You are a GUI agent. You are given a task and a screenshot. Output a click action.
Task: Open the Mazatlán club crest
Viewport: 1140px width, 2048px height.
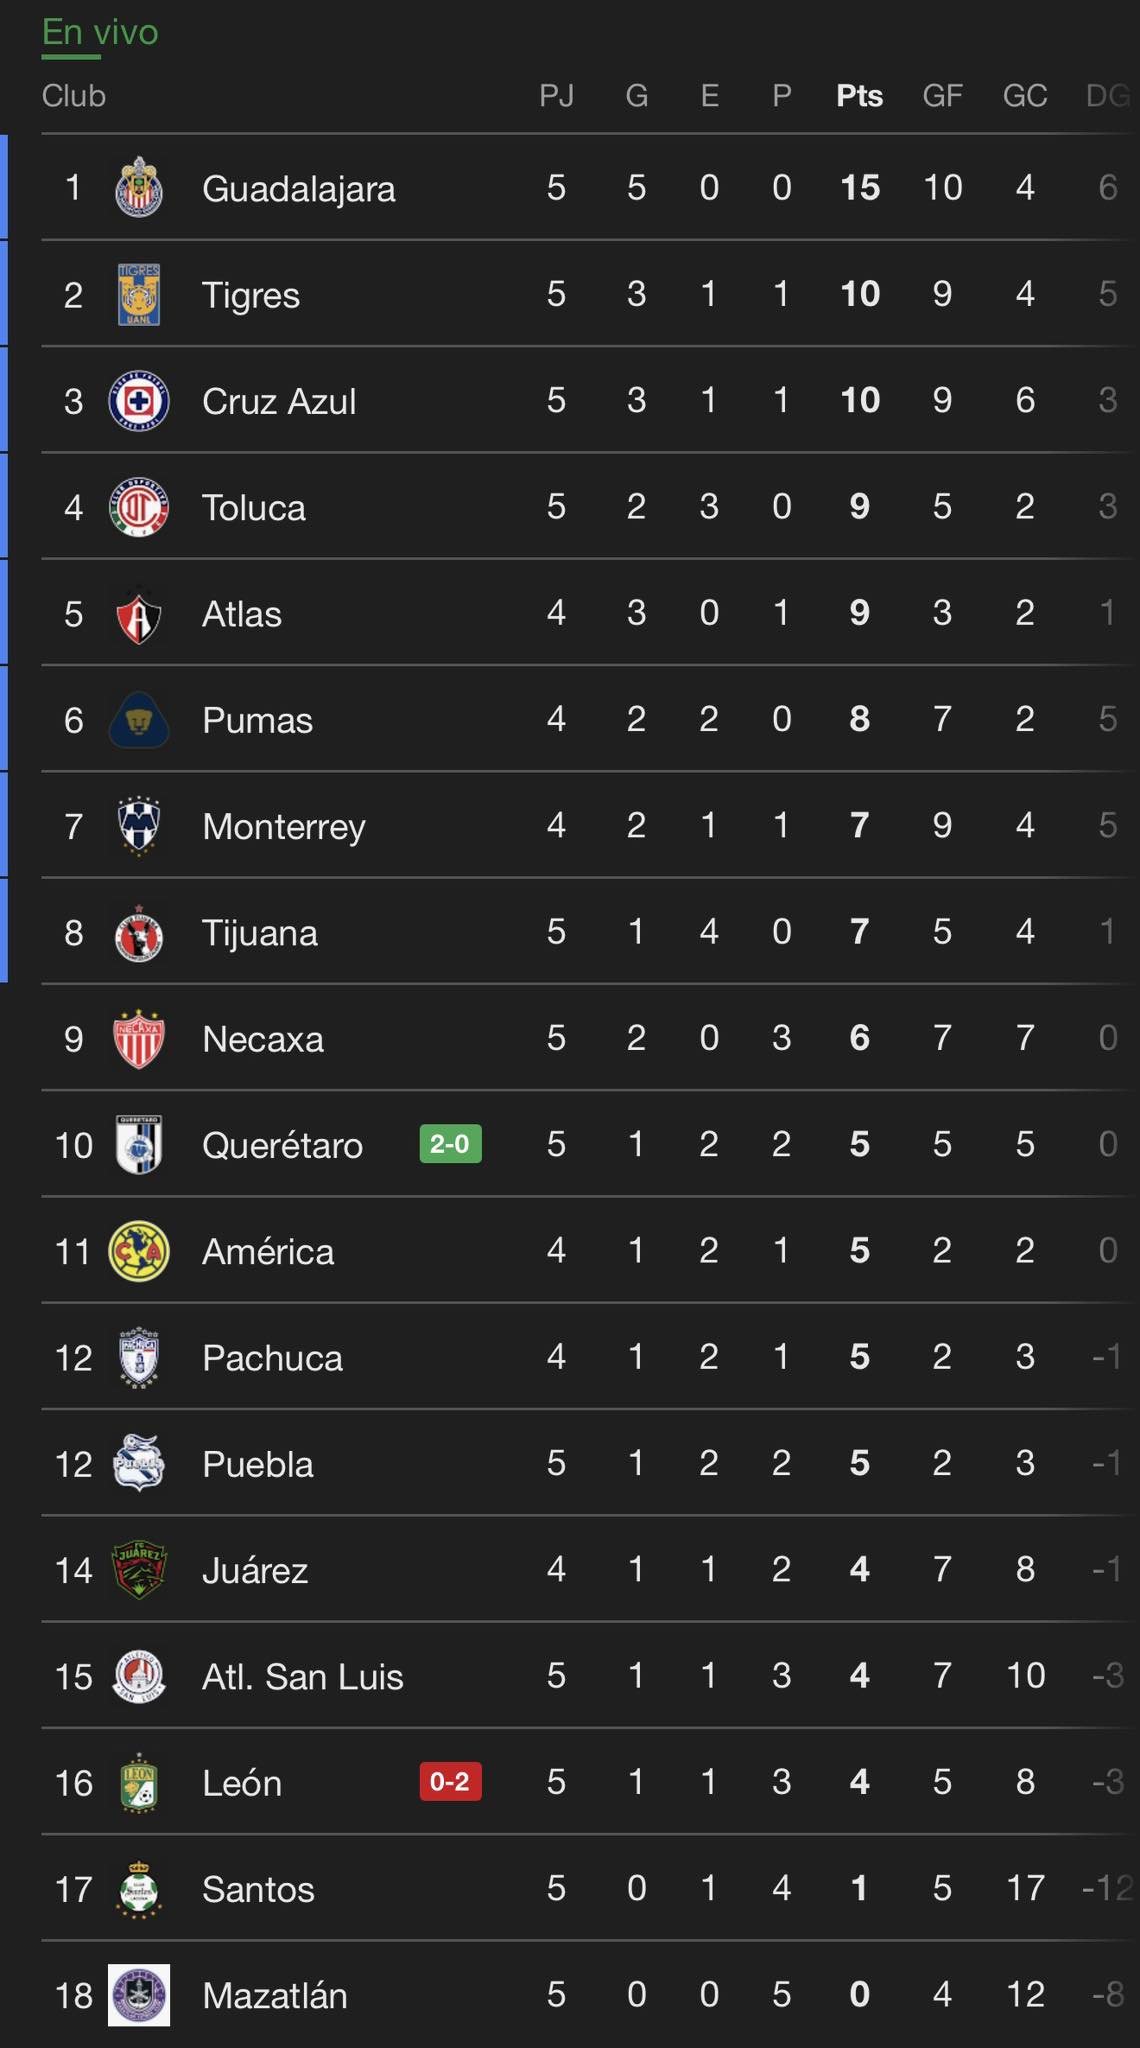point(138,1995)
